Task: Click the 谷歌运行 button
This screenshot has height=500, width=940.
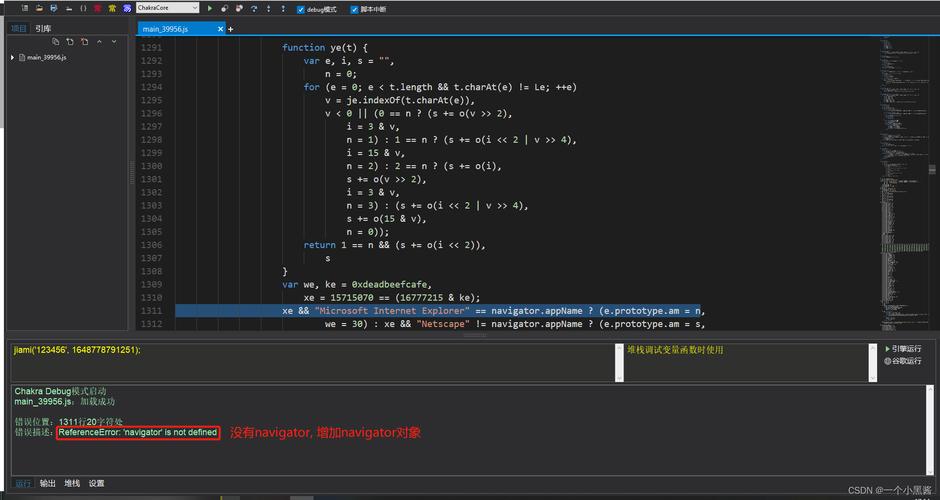Action: pos(903,361)
